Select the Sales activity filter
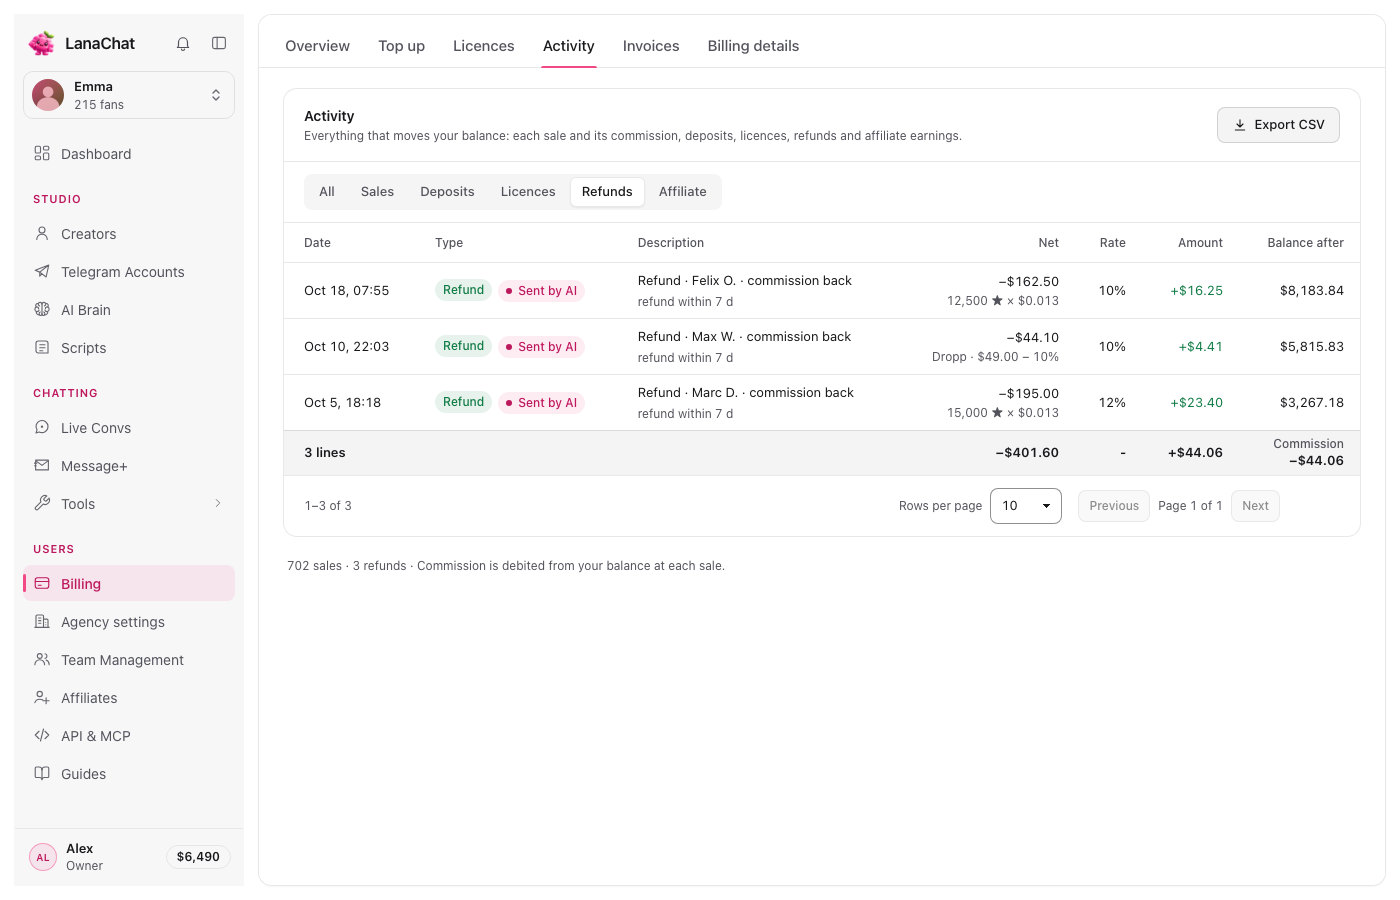 click(377, 192)
